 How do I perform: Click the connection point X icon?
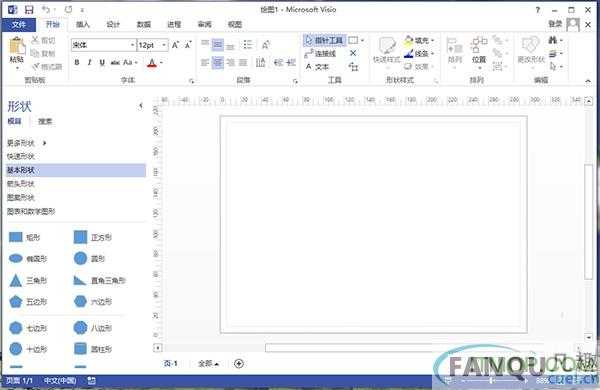(x=353, y=53)
